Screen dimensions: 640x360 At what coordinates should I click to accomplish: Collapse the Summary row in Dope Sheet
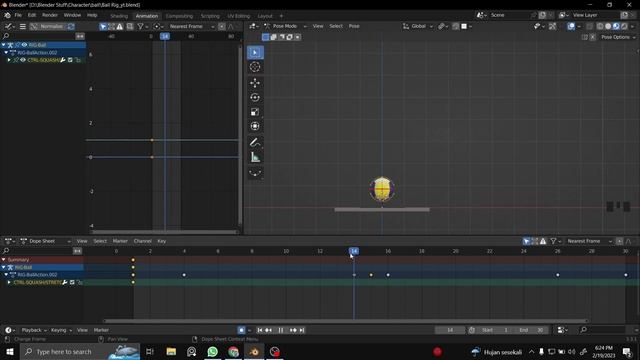click(4, 260)
